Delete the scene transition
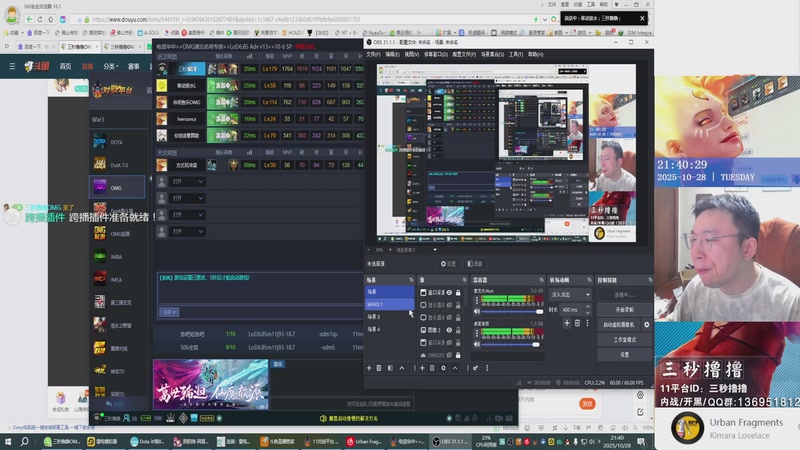 578,323
